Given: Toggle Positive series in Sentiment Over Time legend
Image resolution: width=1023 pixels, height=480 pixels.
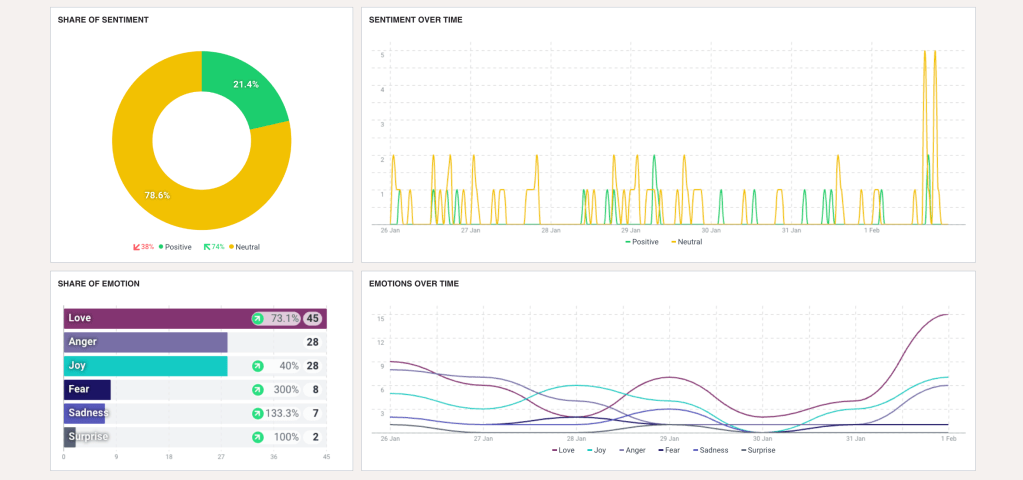Looking at the screenshot, I should click(644, 241).
